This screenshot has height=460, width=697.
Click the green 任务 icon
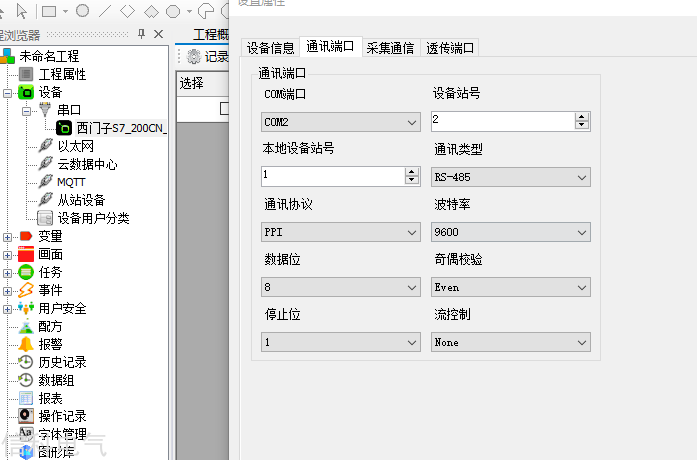[x=26, y=272]
